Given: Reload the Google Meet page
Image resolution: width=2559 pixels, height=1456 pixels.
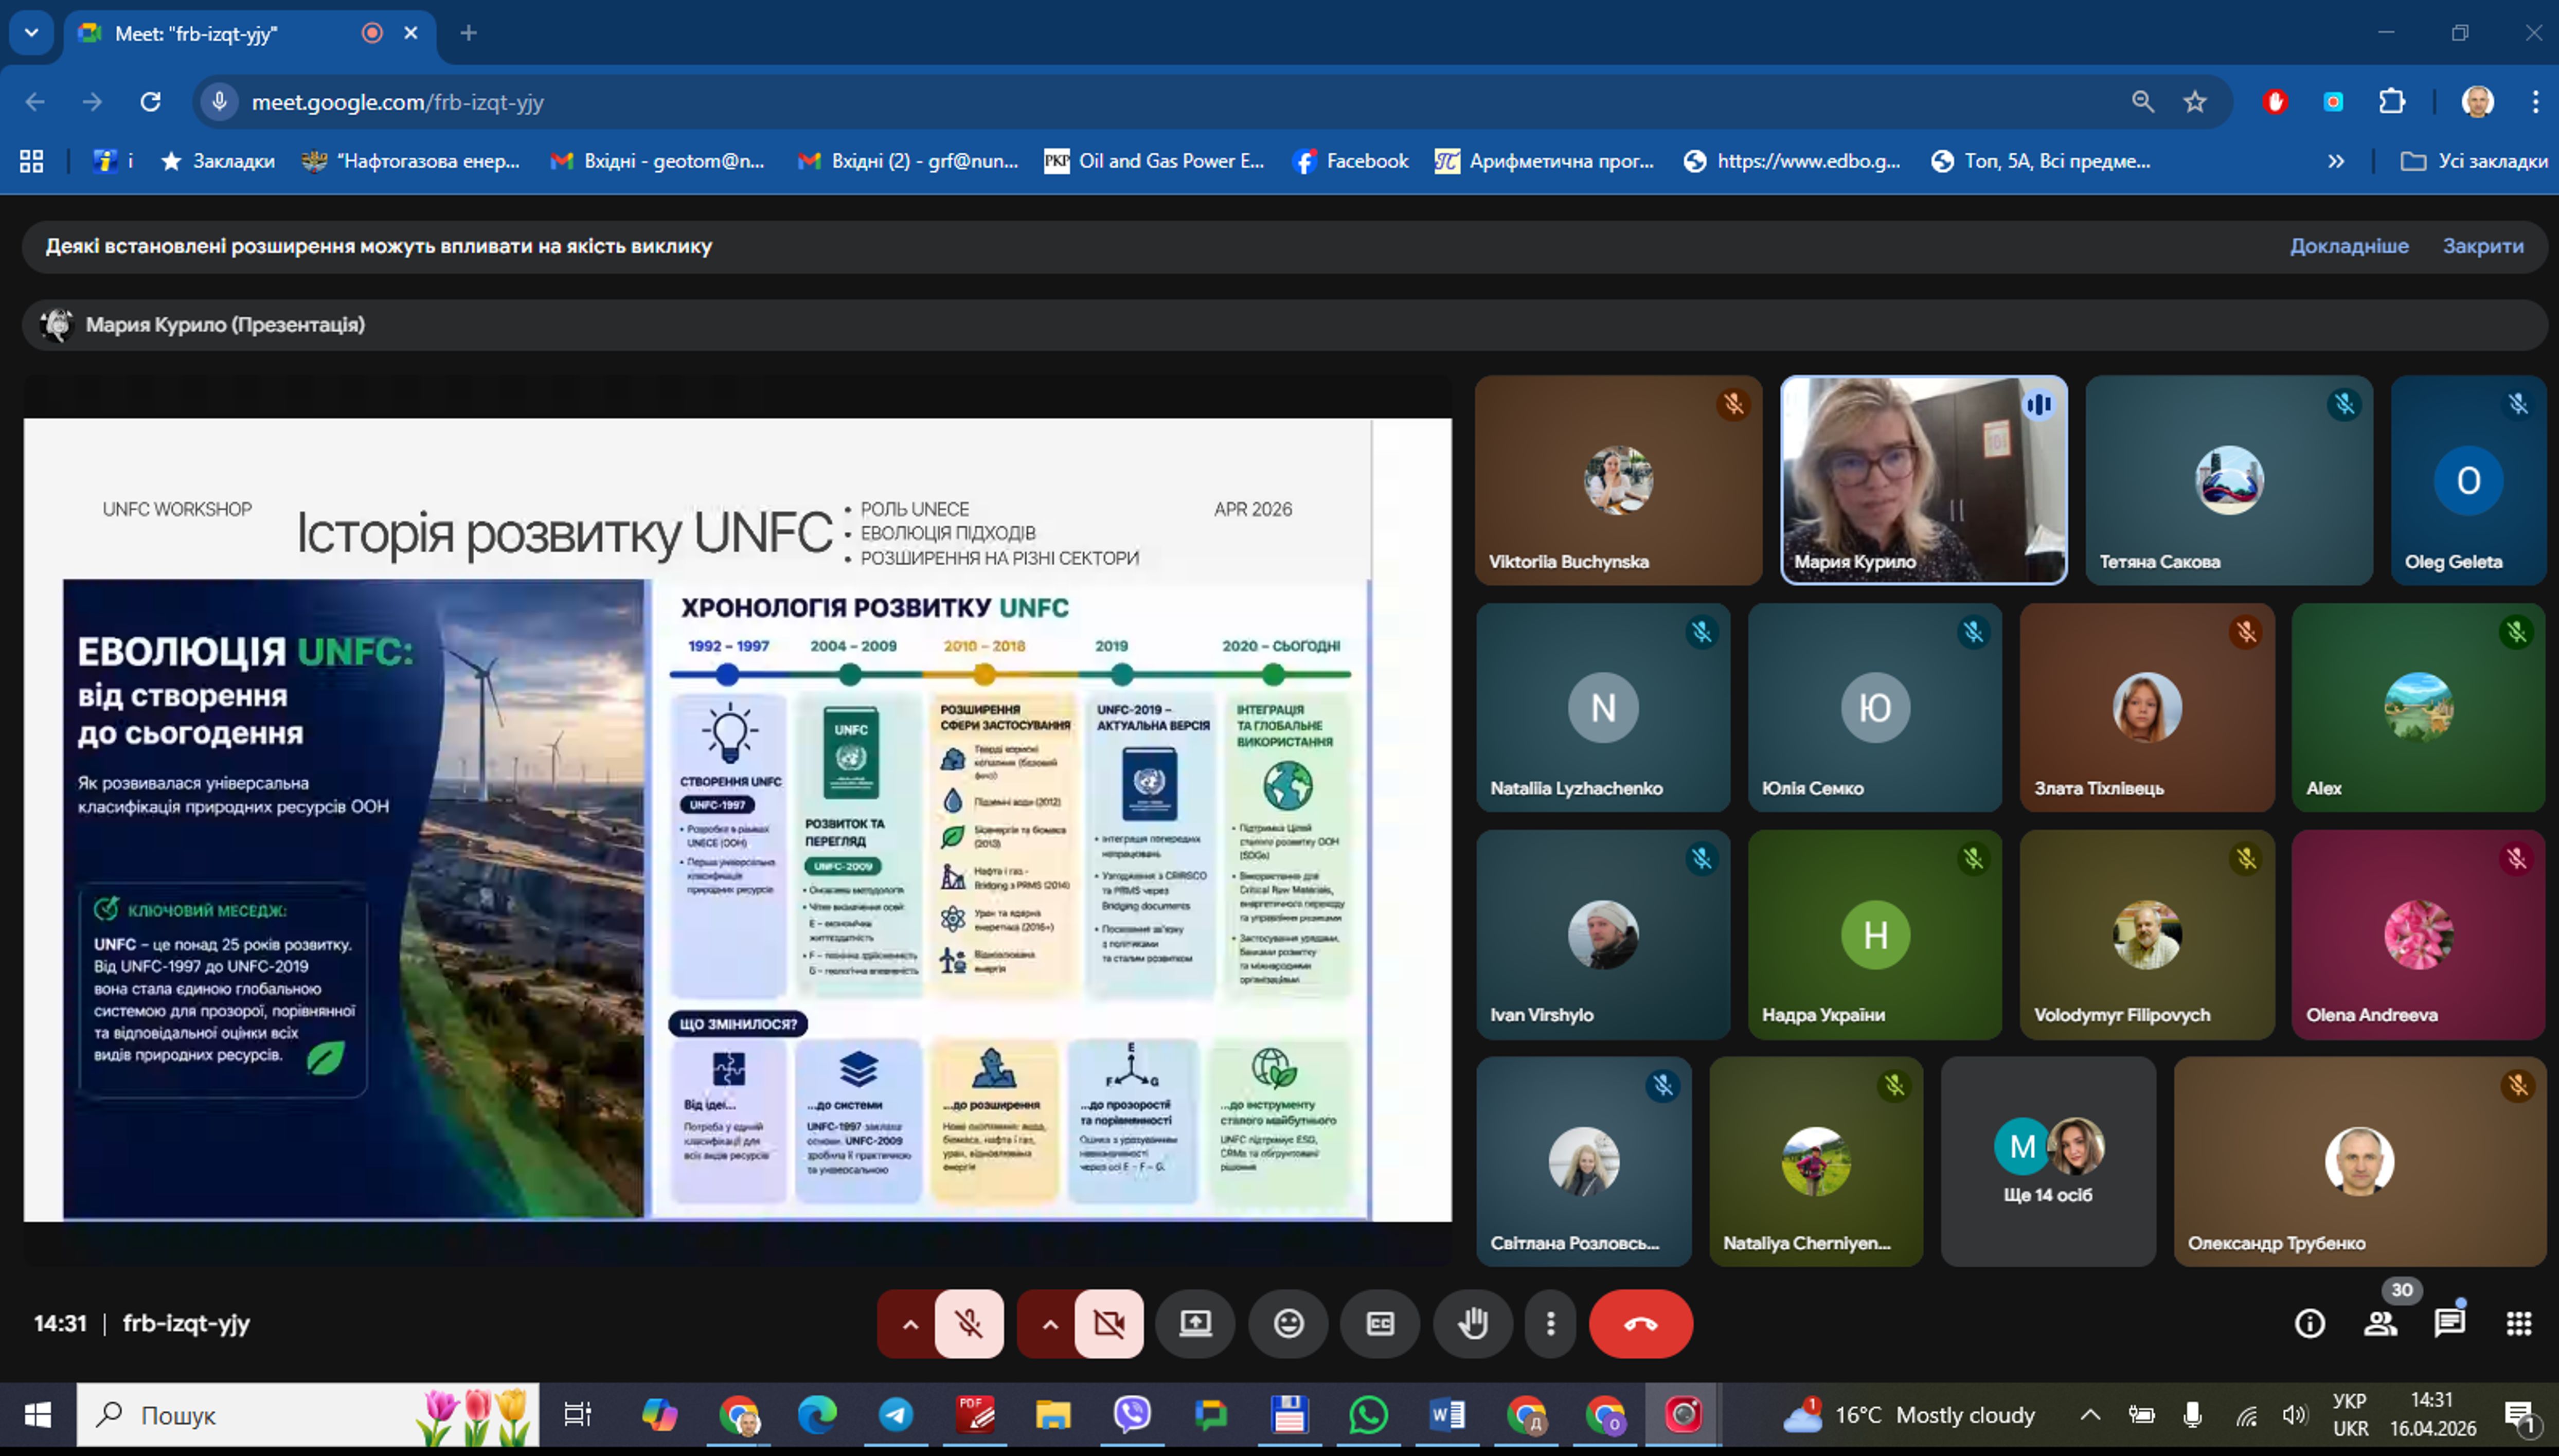Looking at the screenshot, I should 150,102.
